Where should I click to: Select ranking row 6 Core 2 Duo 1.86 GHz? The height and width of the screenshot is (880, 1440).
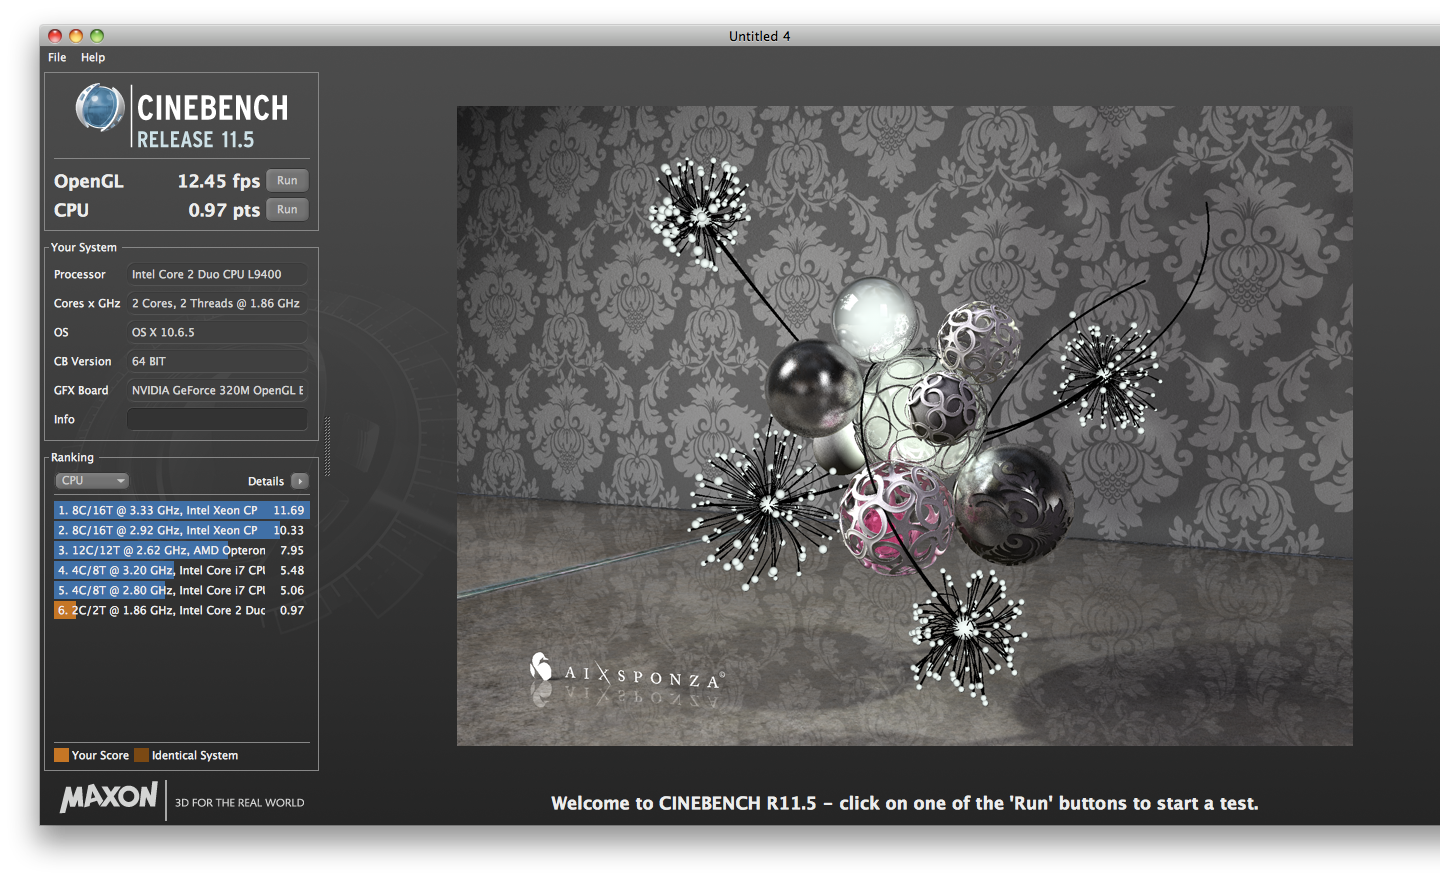[182, 610]
